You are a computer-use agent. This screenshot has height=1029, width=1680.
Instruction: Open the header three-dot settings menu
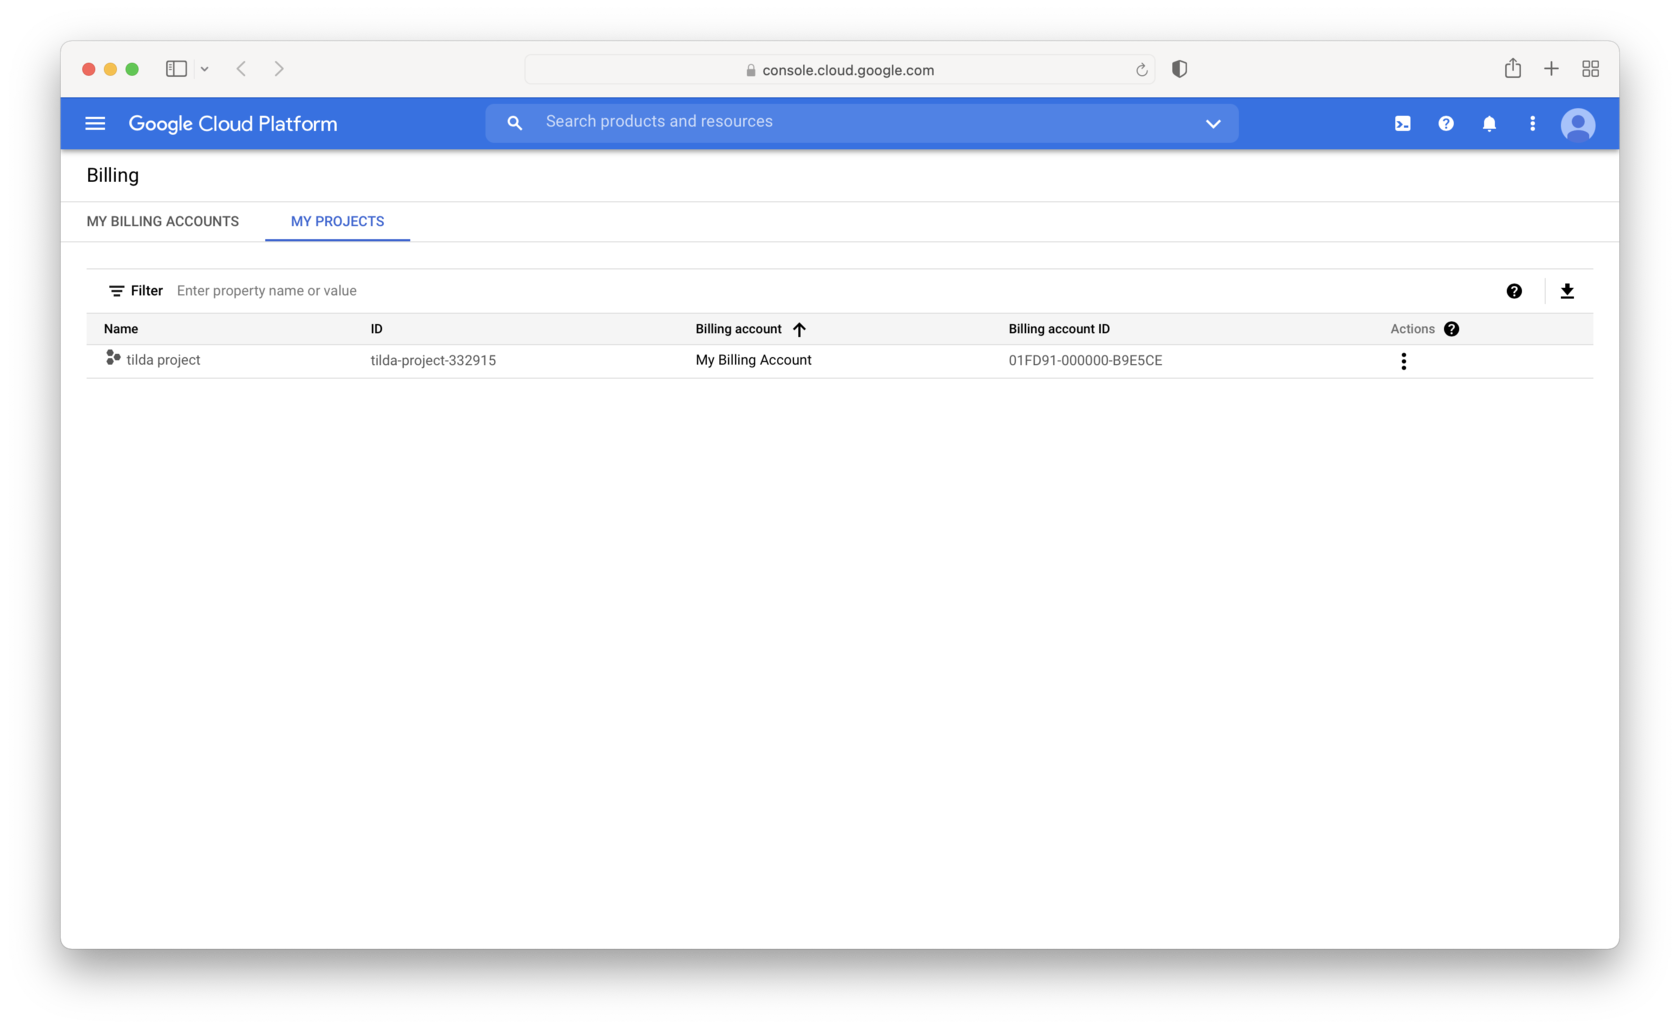coord(1532,124)
